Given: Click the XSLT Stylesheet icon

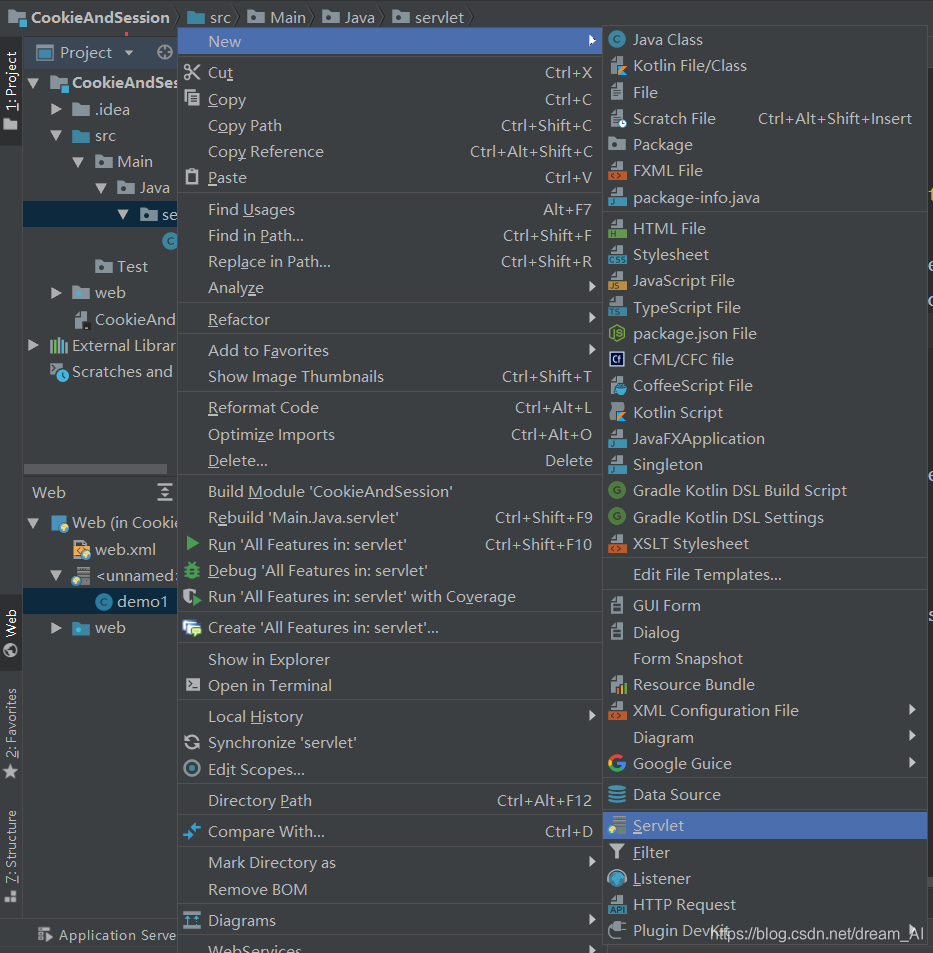Looking at the screenshot, I should (617, 543).
